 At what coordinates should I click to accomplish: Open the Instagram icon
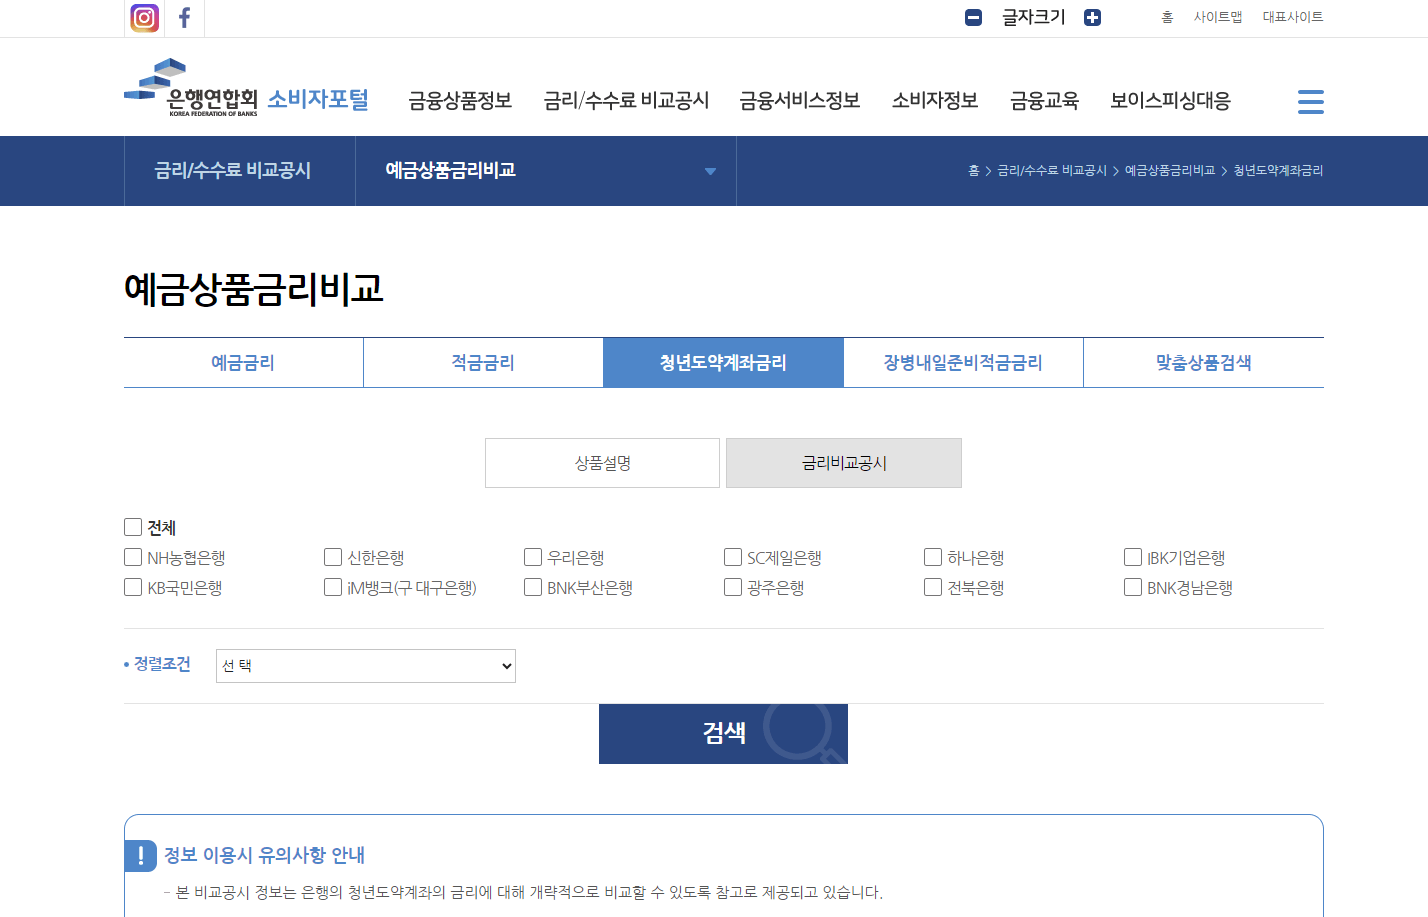click(144, 17)
